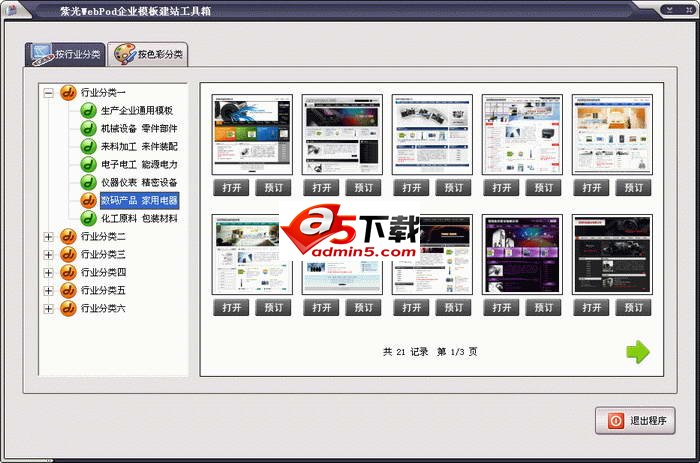Open the purple themed template thumbnail
This screenshot has width=700, height=463.
[x=522, y=254]
